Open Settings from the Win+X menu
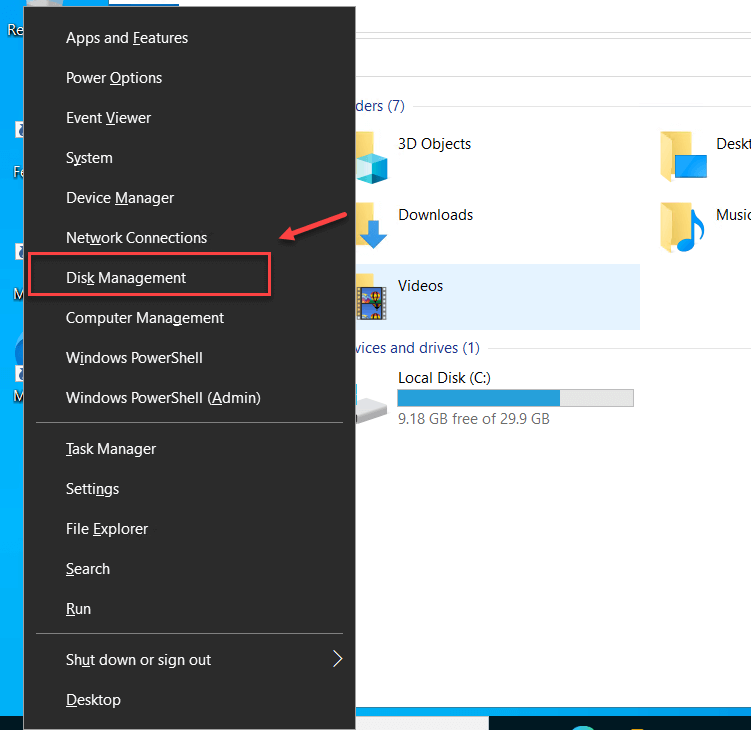The height and width of the screenshot is (730, 751). tap(93, 489)
